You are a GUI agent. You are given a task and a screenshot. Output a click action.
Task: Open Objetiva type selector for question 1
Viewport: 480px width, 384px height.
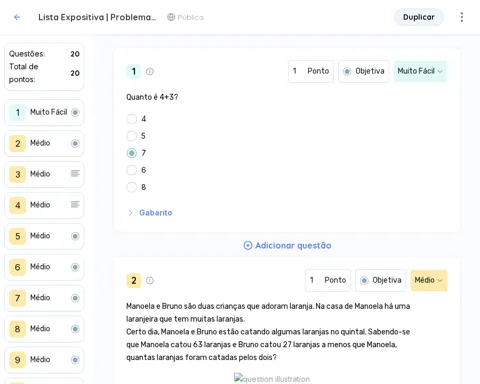(x=364, y=71)
